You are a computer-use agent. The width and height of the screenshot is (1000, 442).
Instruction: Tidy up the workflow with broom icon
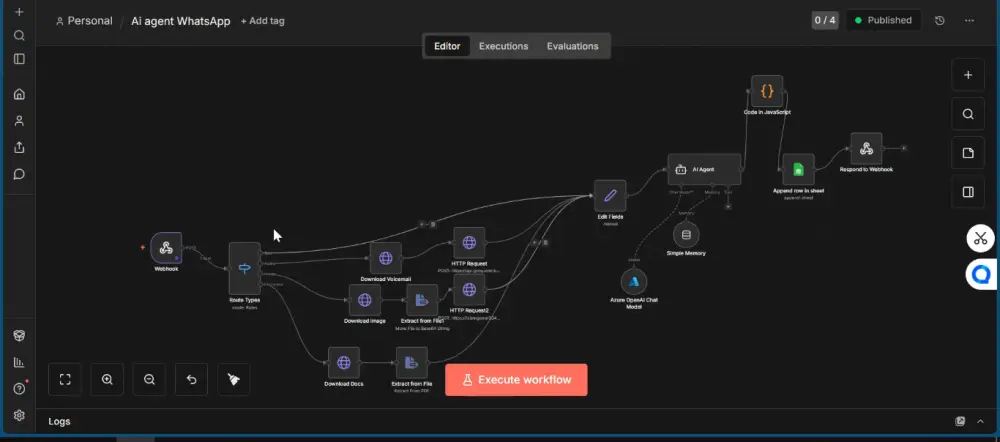click(x=233, y=379)
